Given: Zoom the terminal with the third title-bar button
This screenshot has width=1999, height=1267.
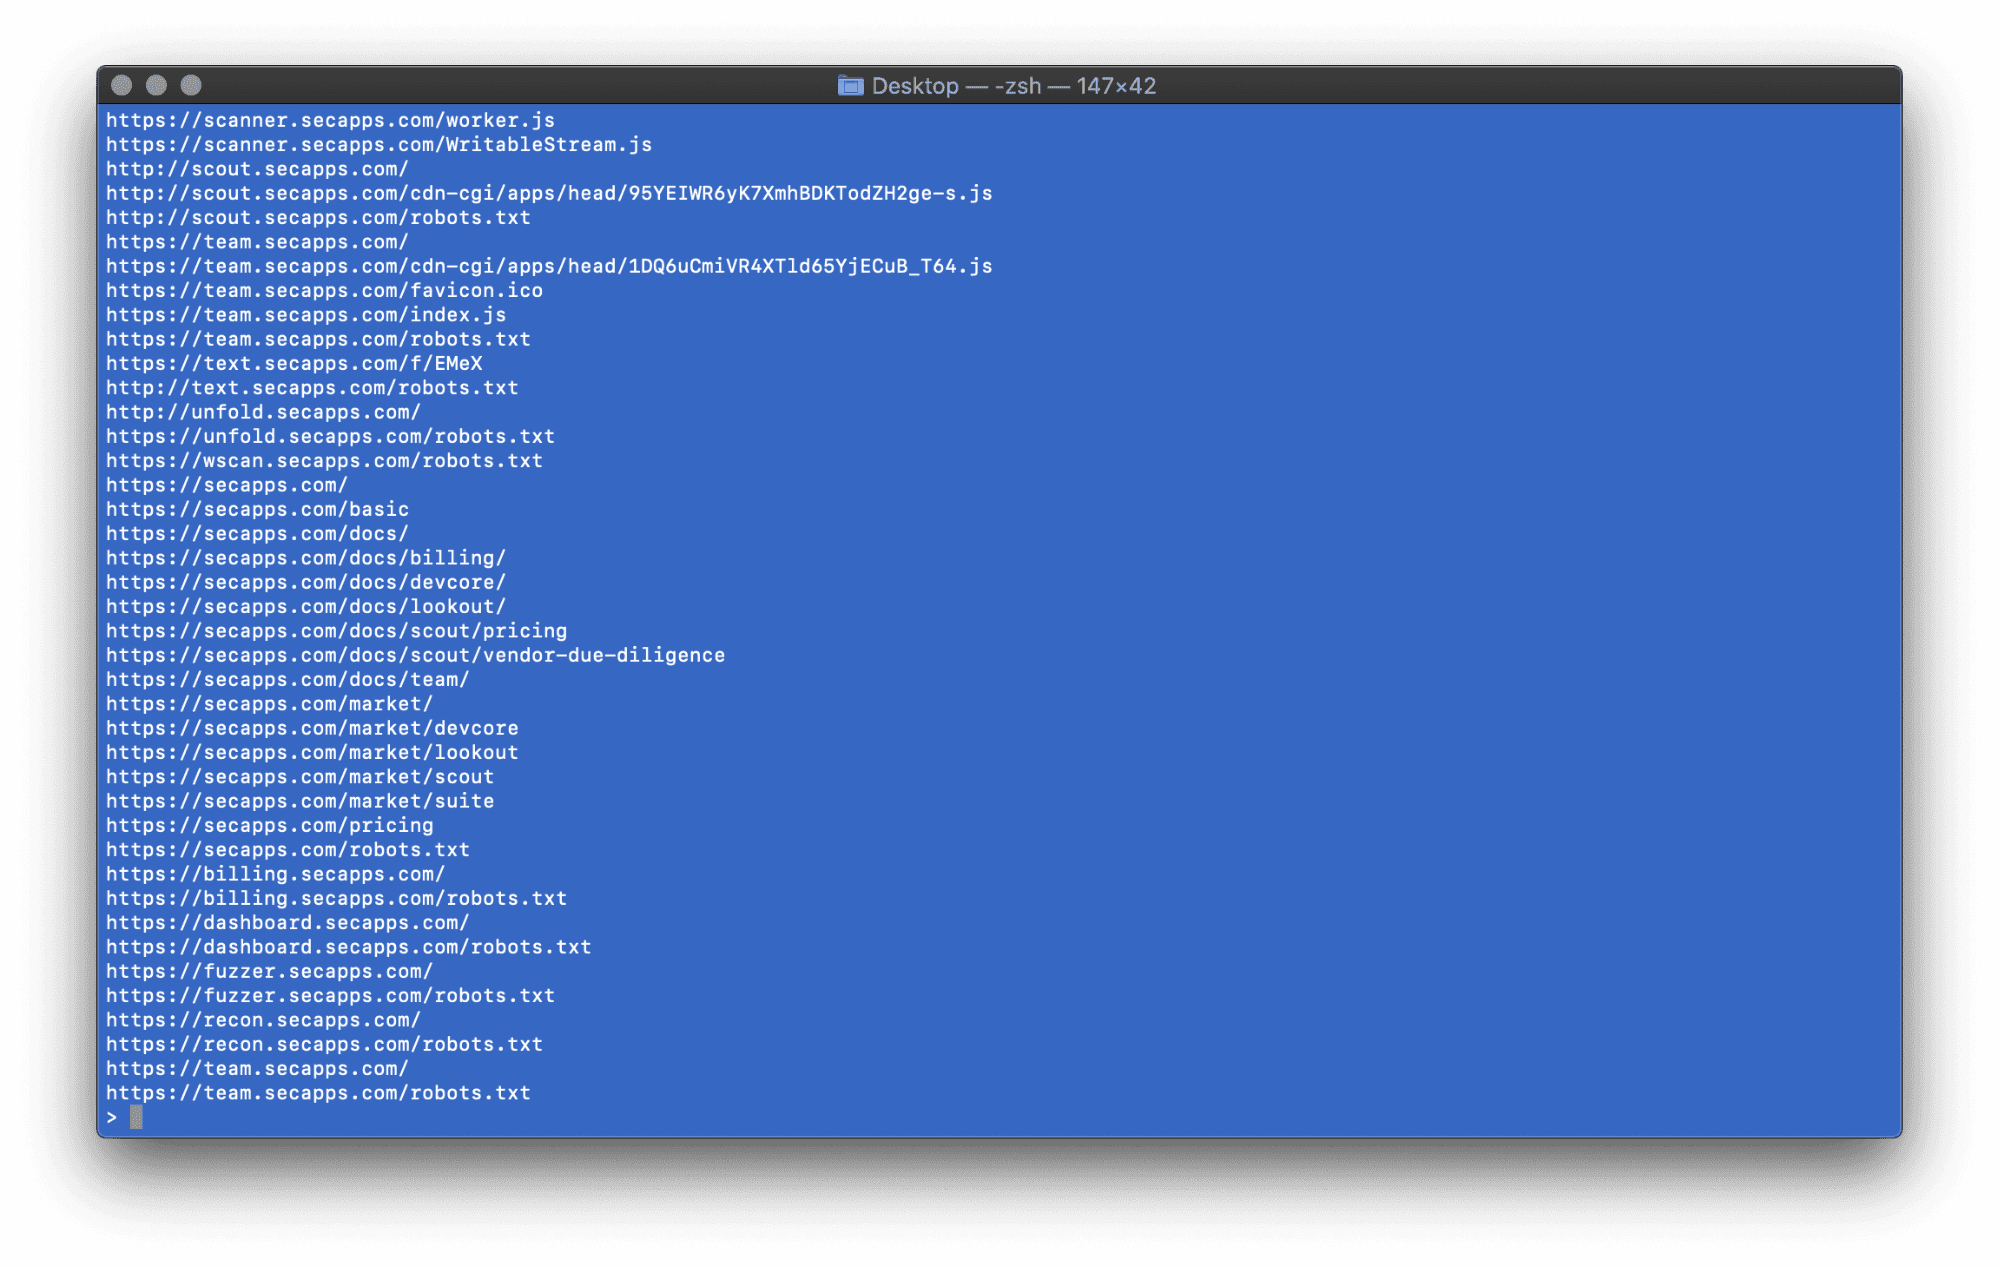Looking at the screenshot, I should [x=191, y=86].
